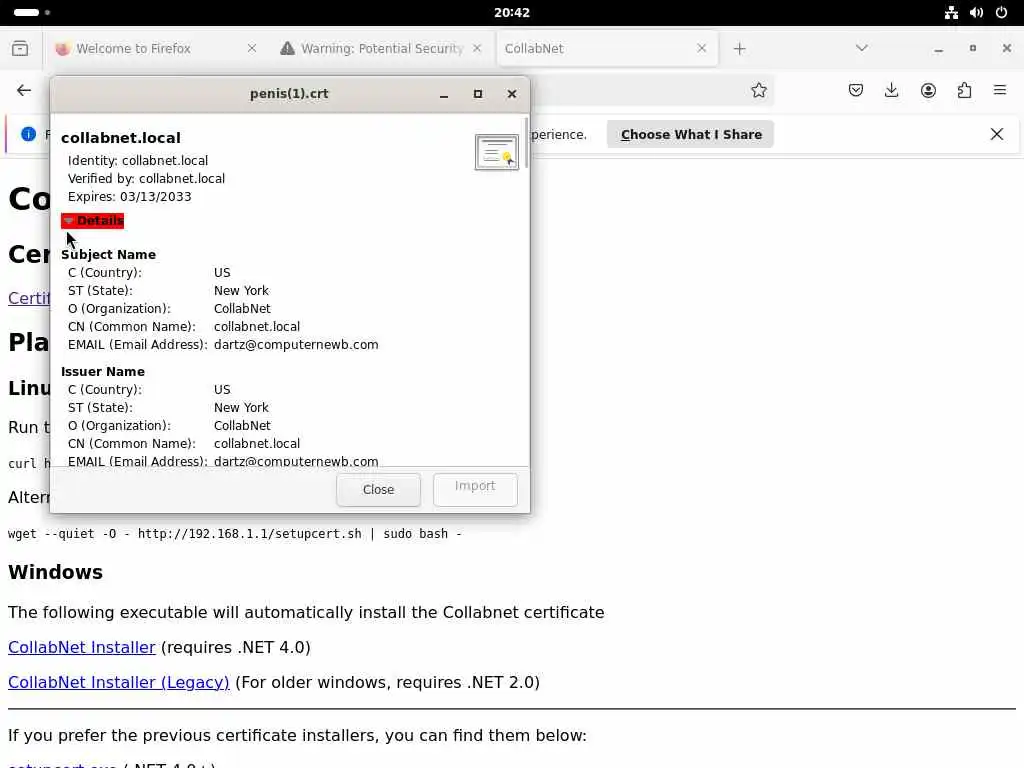Click the collabnet.local certificate heading

(x=121, y=138)
